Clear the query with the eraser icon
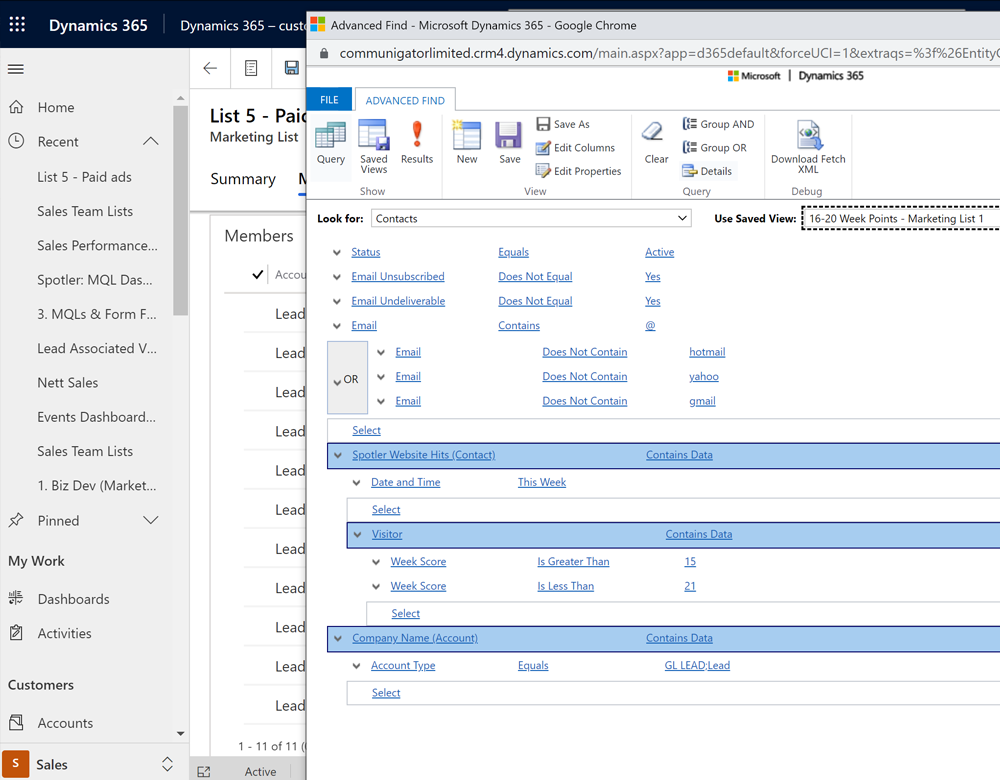This screenshot has height=780, width=1000. point(656,143)
